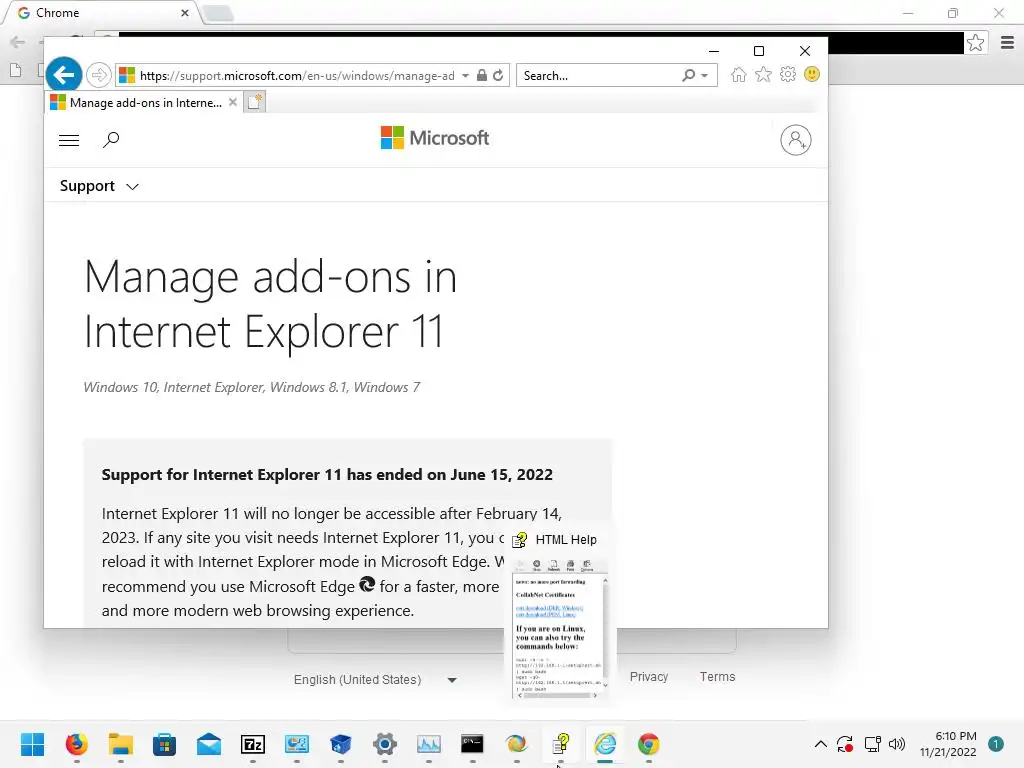Click Google Chrome taskbar icon
Image resolution: width=1024 pixels, height=768 pixels.
648,744
